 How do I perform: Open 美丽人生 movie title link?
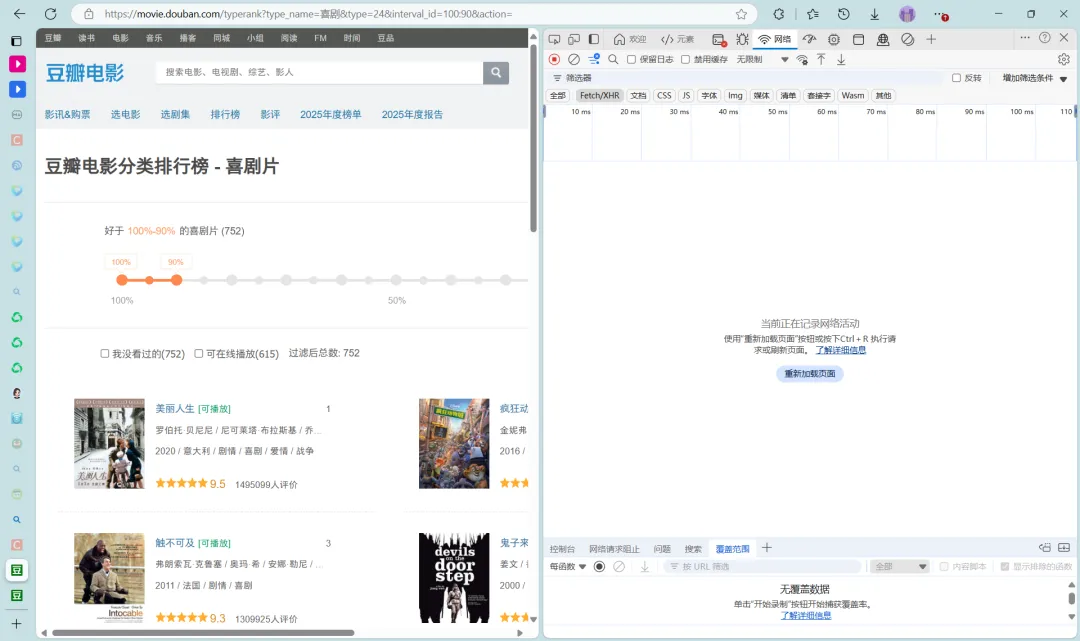tap(175, 408)
